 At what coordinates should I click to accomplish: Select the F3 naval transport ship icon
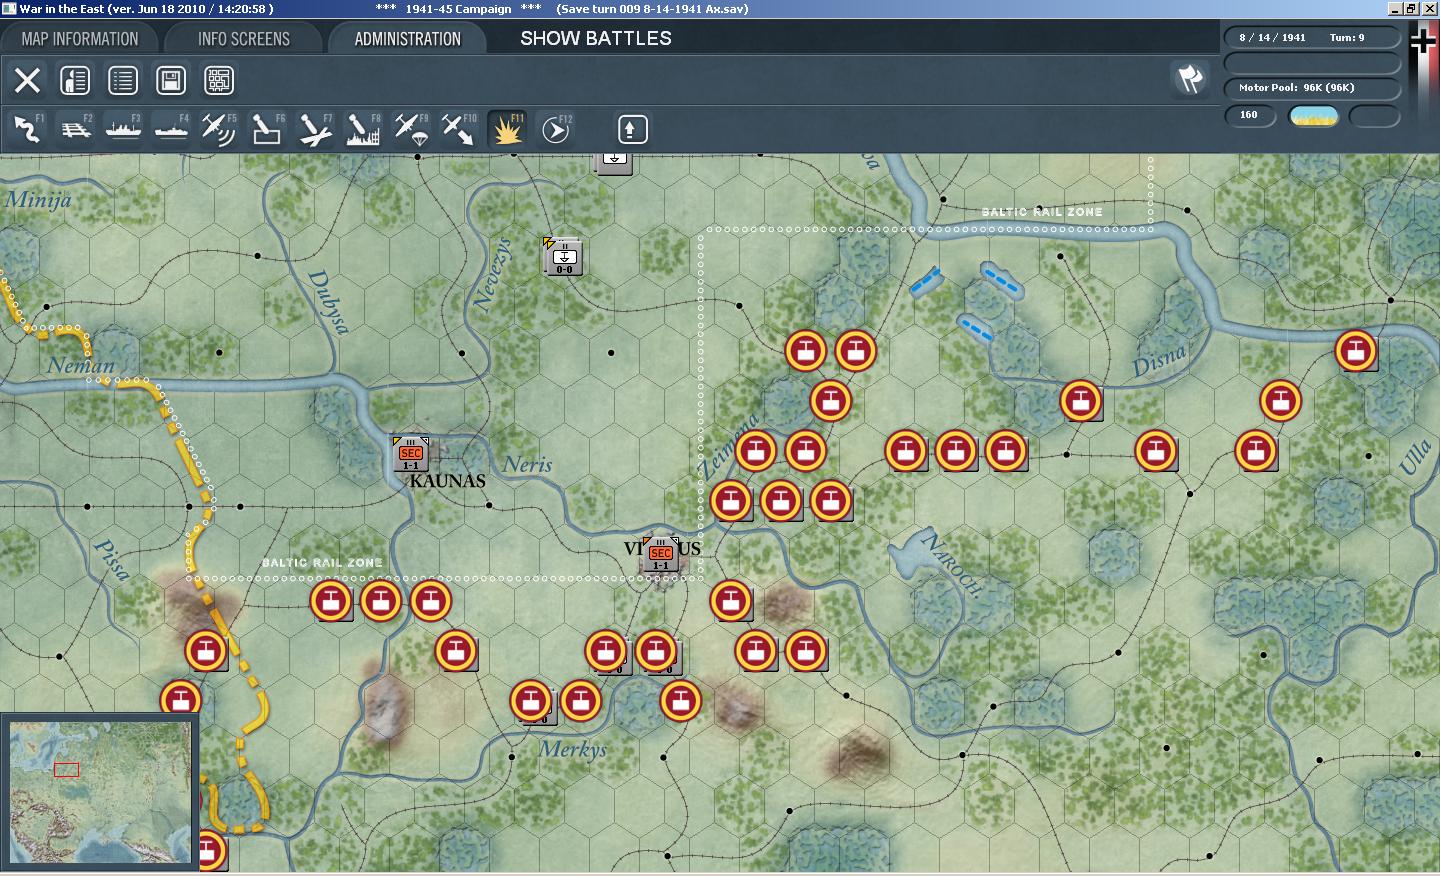pos(123,129)
